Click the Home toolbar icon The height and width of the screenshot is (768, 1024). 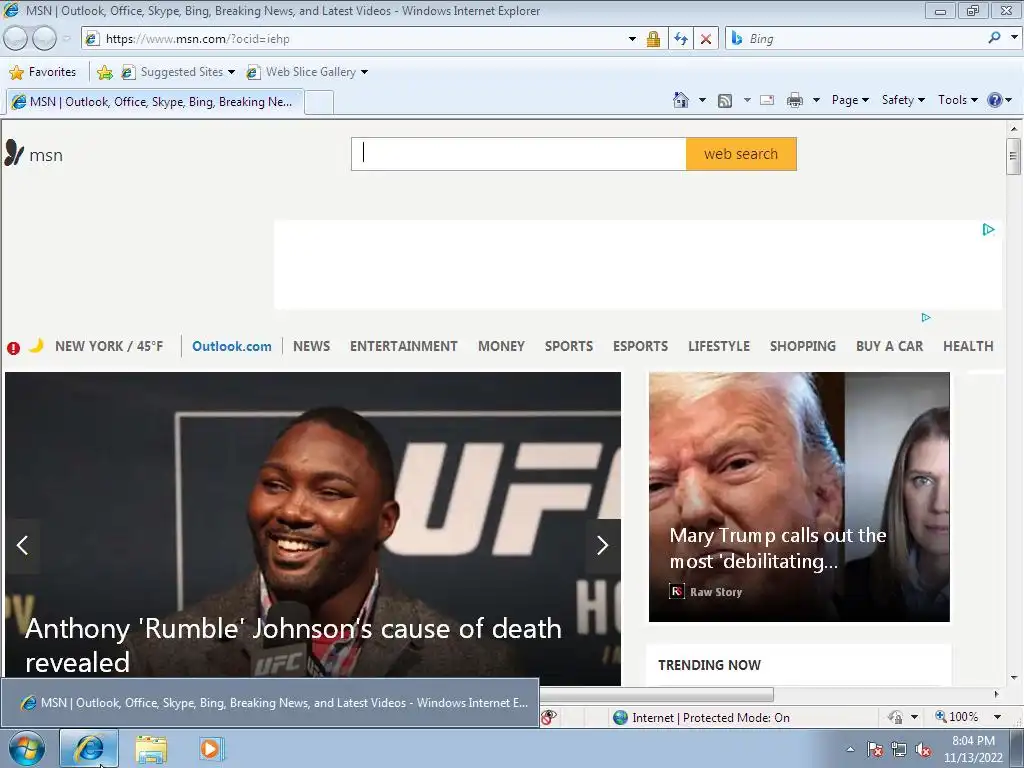(680, 100)
